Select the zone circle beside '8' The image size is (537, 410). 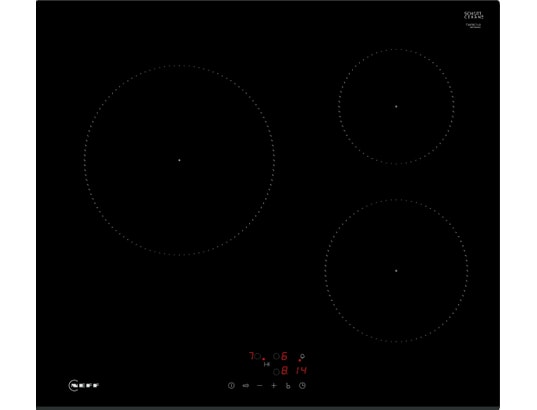tap(276, 371)
